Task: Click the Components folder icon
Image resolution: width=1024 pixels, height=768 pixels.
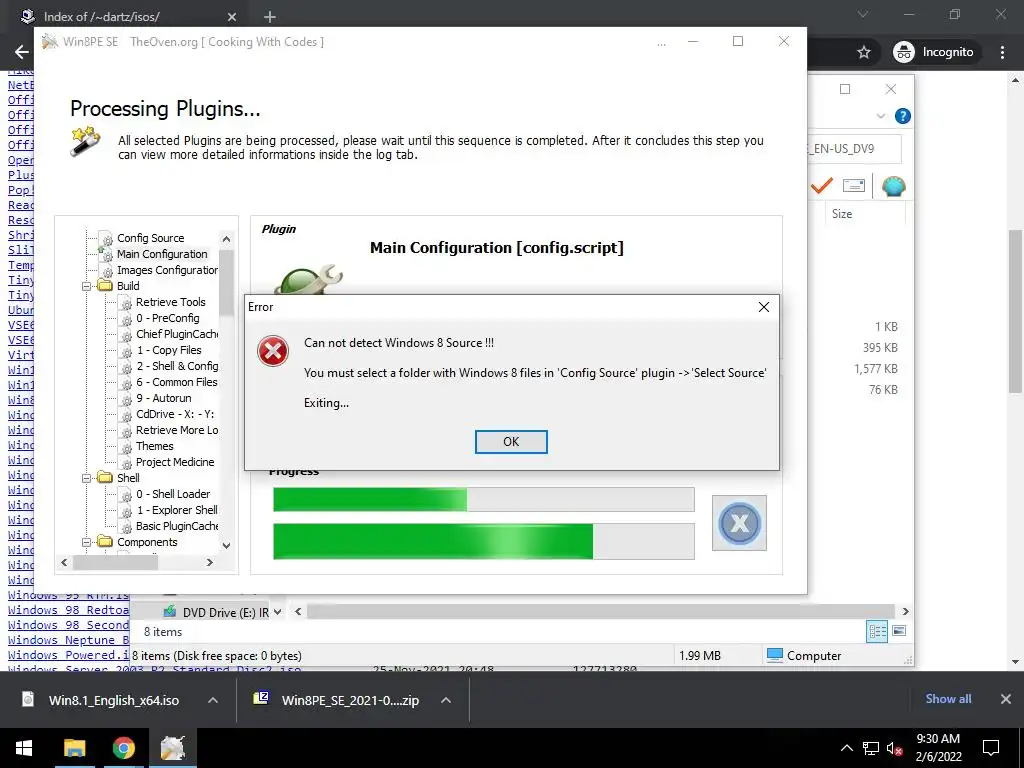Action: click(104, 541)
